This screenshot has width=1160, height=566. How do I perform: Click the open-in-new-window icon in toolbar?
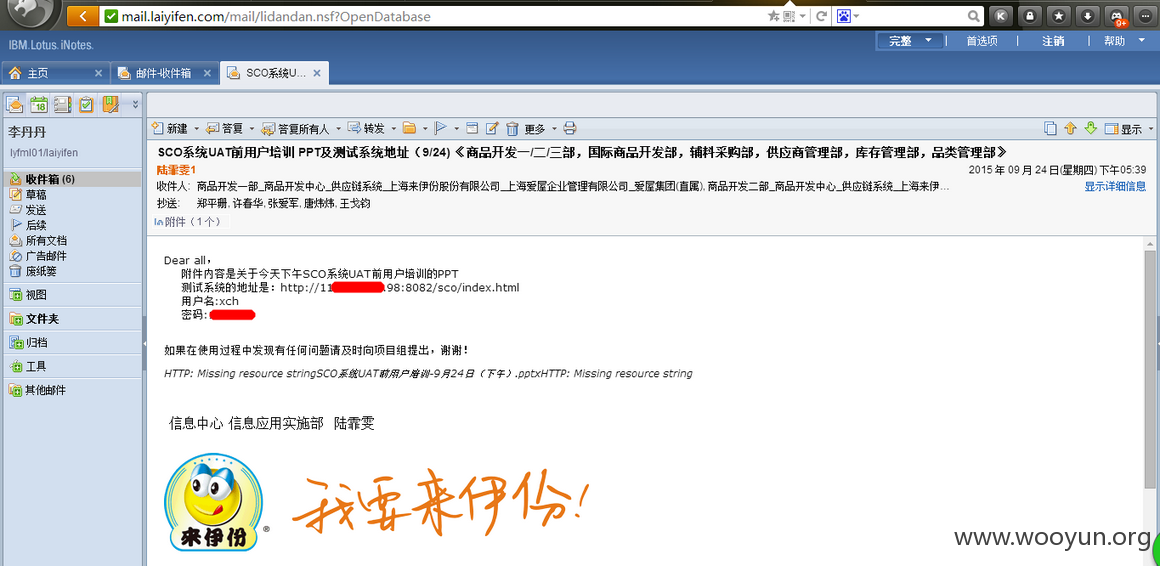[x=472, y=129]
